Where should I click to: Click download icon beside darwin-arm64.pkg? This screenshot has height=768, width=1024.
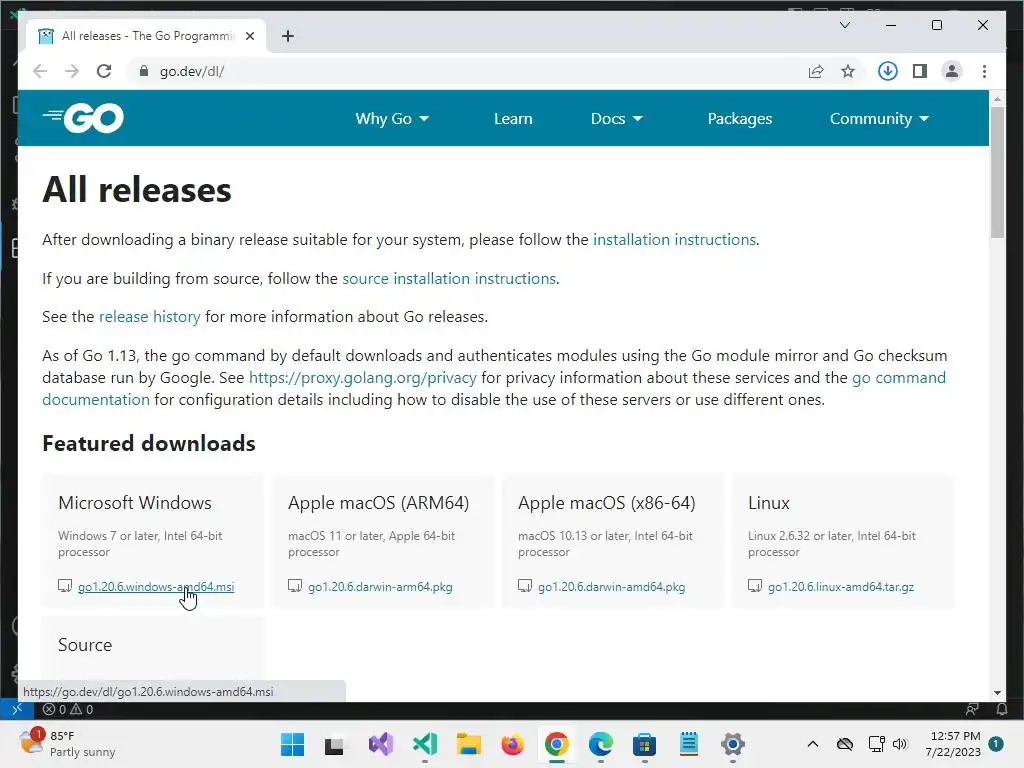coord(295,586)
